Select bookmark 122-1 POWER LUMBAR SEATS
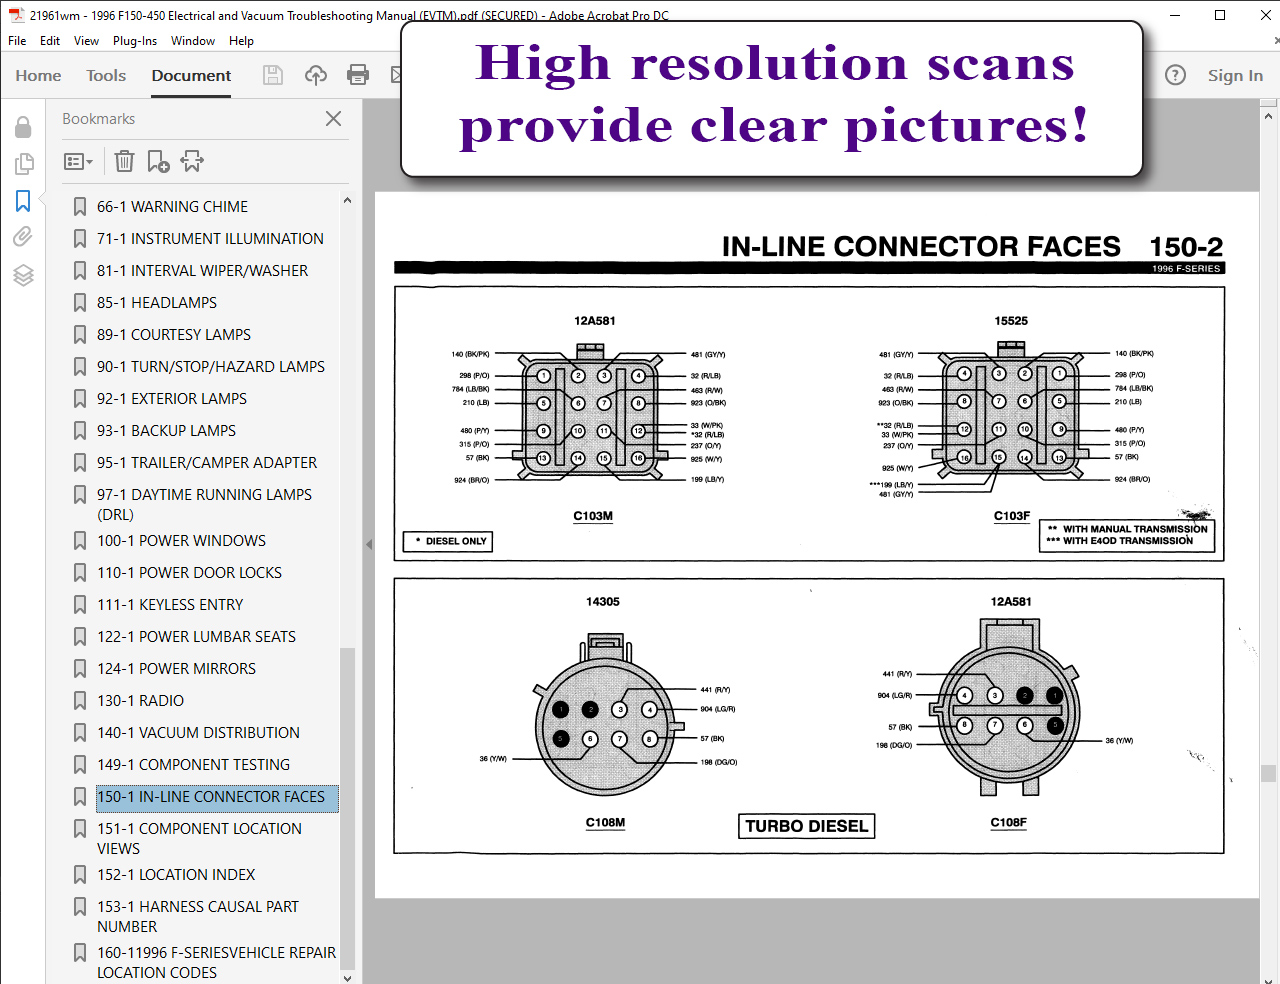This screenshot has width=1280, height=984. click(x=196, y=636)
